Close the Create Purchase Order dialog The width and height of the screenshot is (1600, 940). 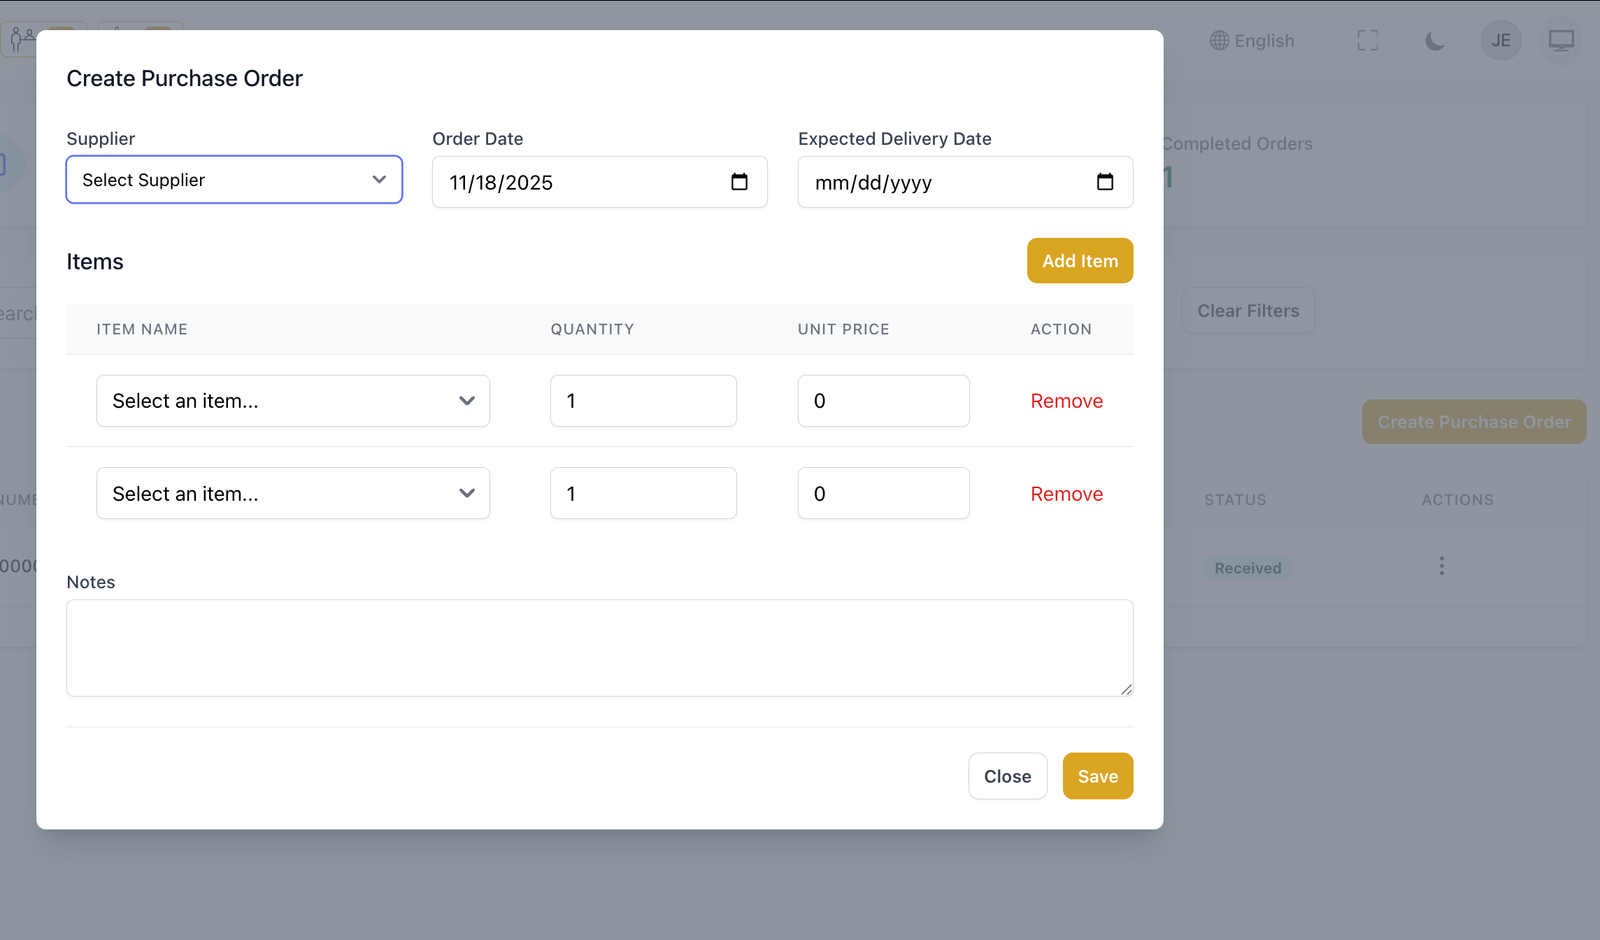tap(1007, 776)
